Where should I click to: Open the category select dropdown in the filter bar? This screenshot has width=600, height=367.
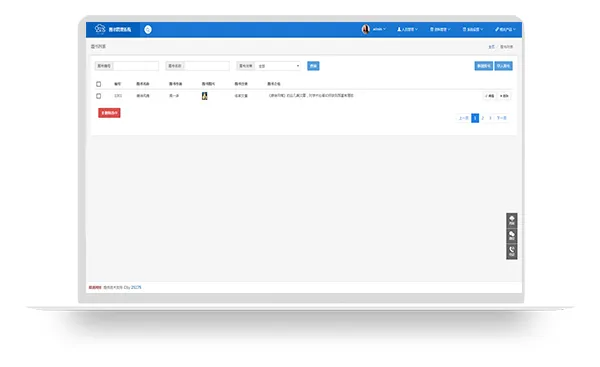(x=278, y=66)
